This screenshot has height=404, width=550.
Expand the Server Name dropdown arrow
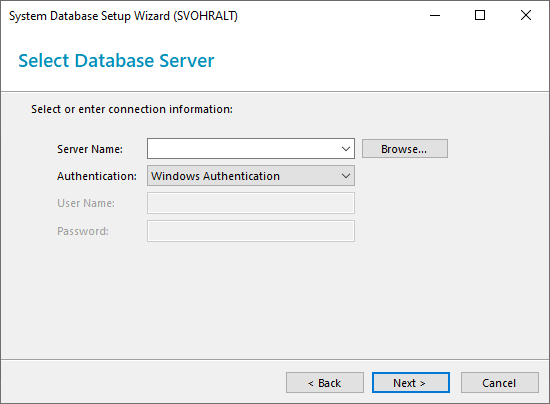(x=346, y=149)
